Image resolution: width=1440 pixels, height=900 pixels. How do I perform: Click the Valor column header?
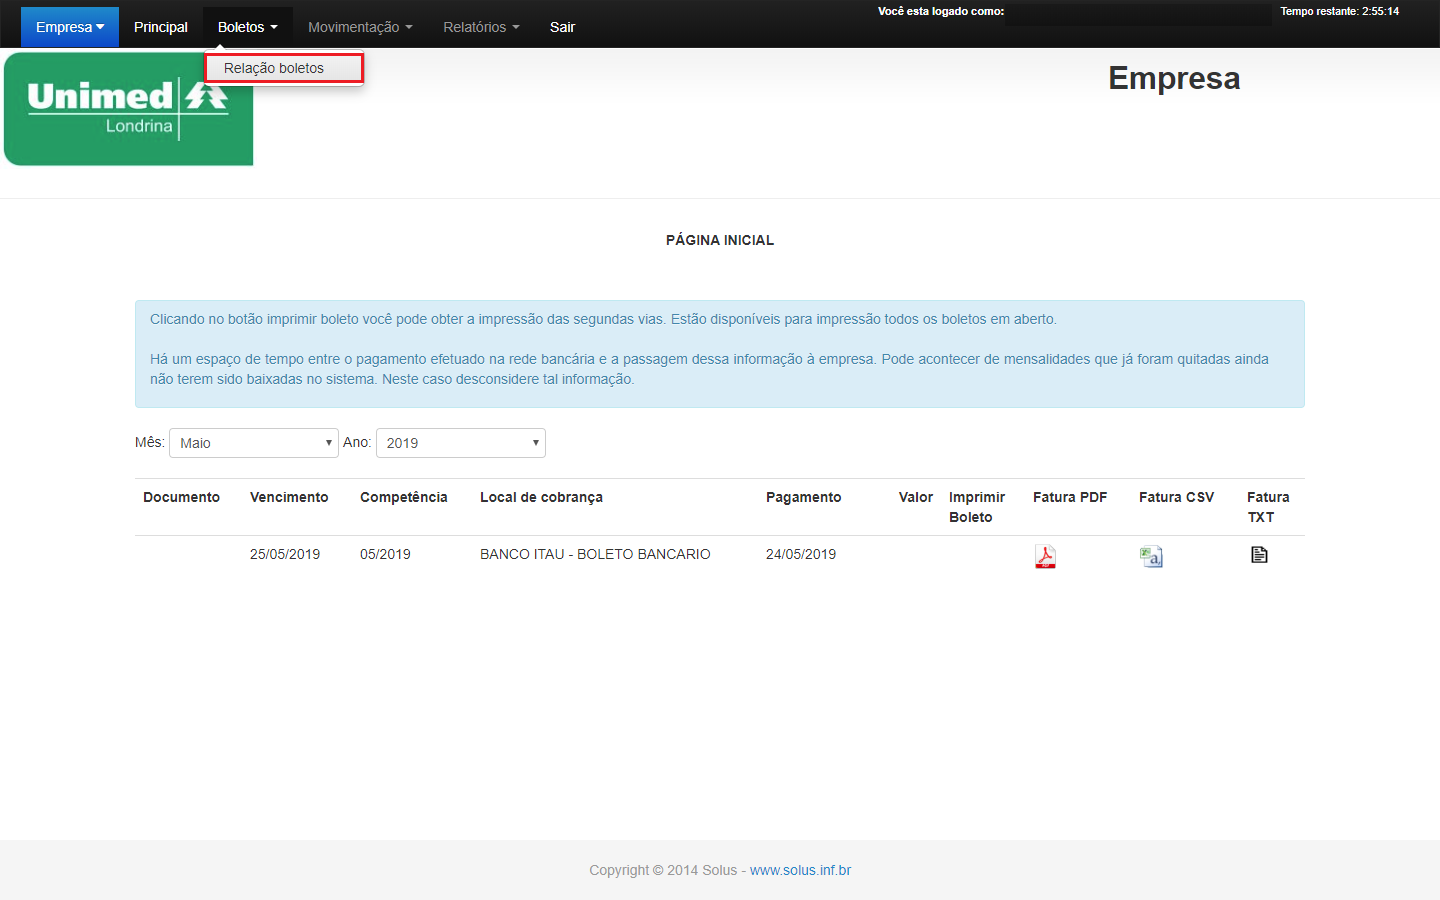click(x=916, y=497)
